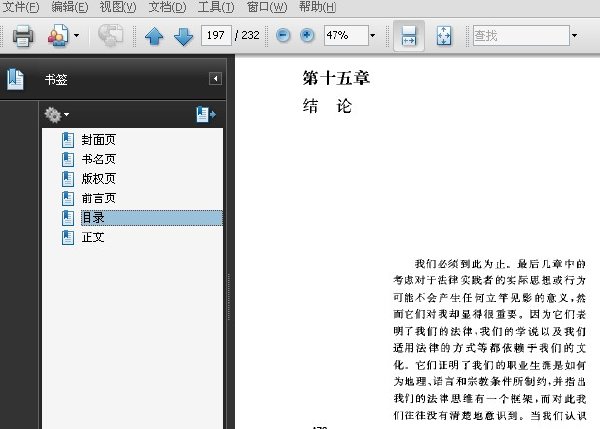This screenshot has width=600, height=429.
Task: Open the 工具(T) menu
Action: (216, 7)
